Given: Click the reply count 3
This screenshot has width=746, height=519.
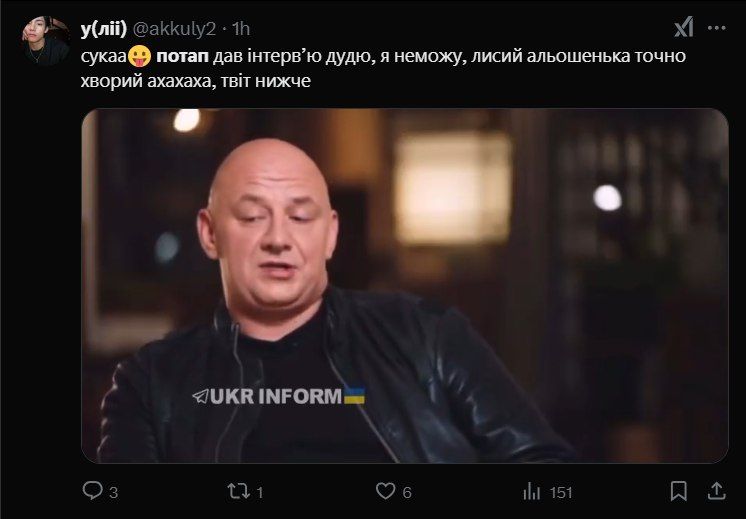Looking at the screenshot, I should 113,492.
